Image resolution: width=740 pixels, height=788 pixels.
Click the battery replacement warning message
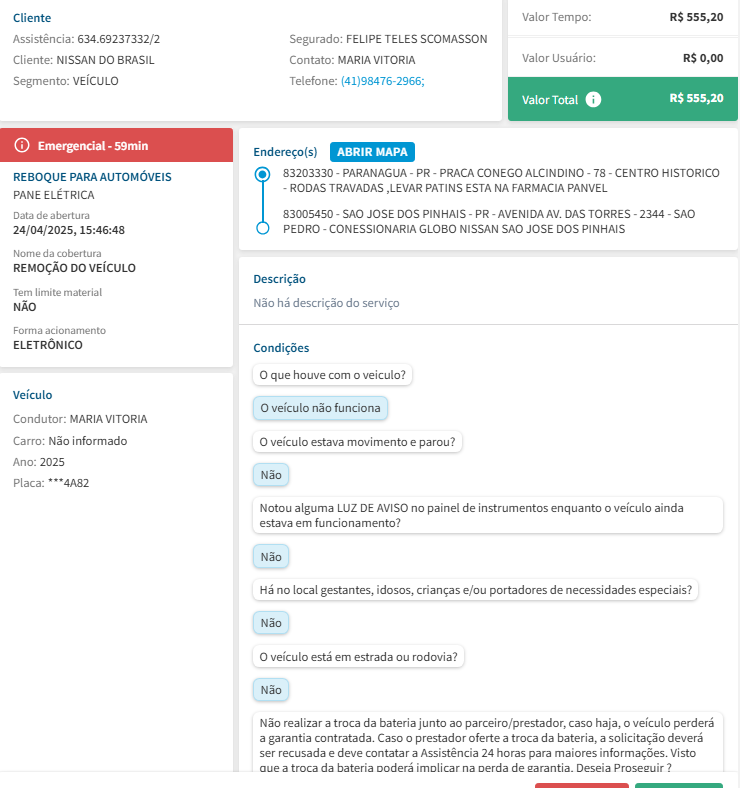487,745
